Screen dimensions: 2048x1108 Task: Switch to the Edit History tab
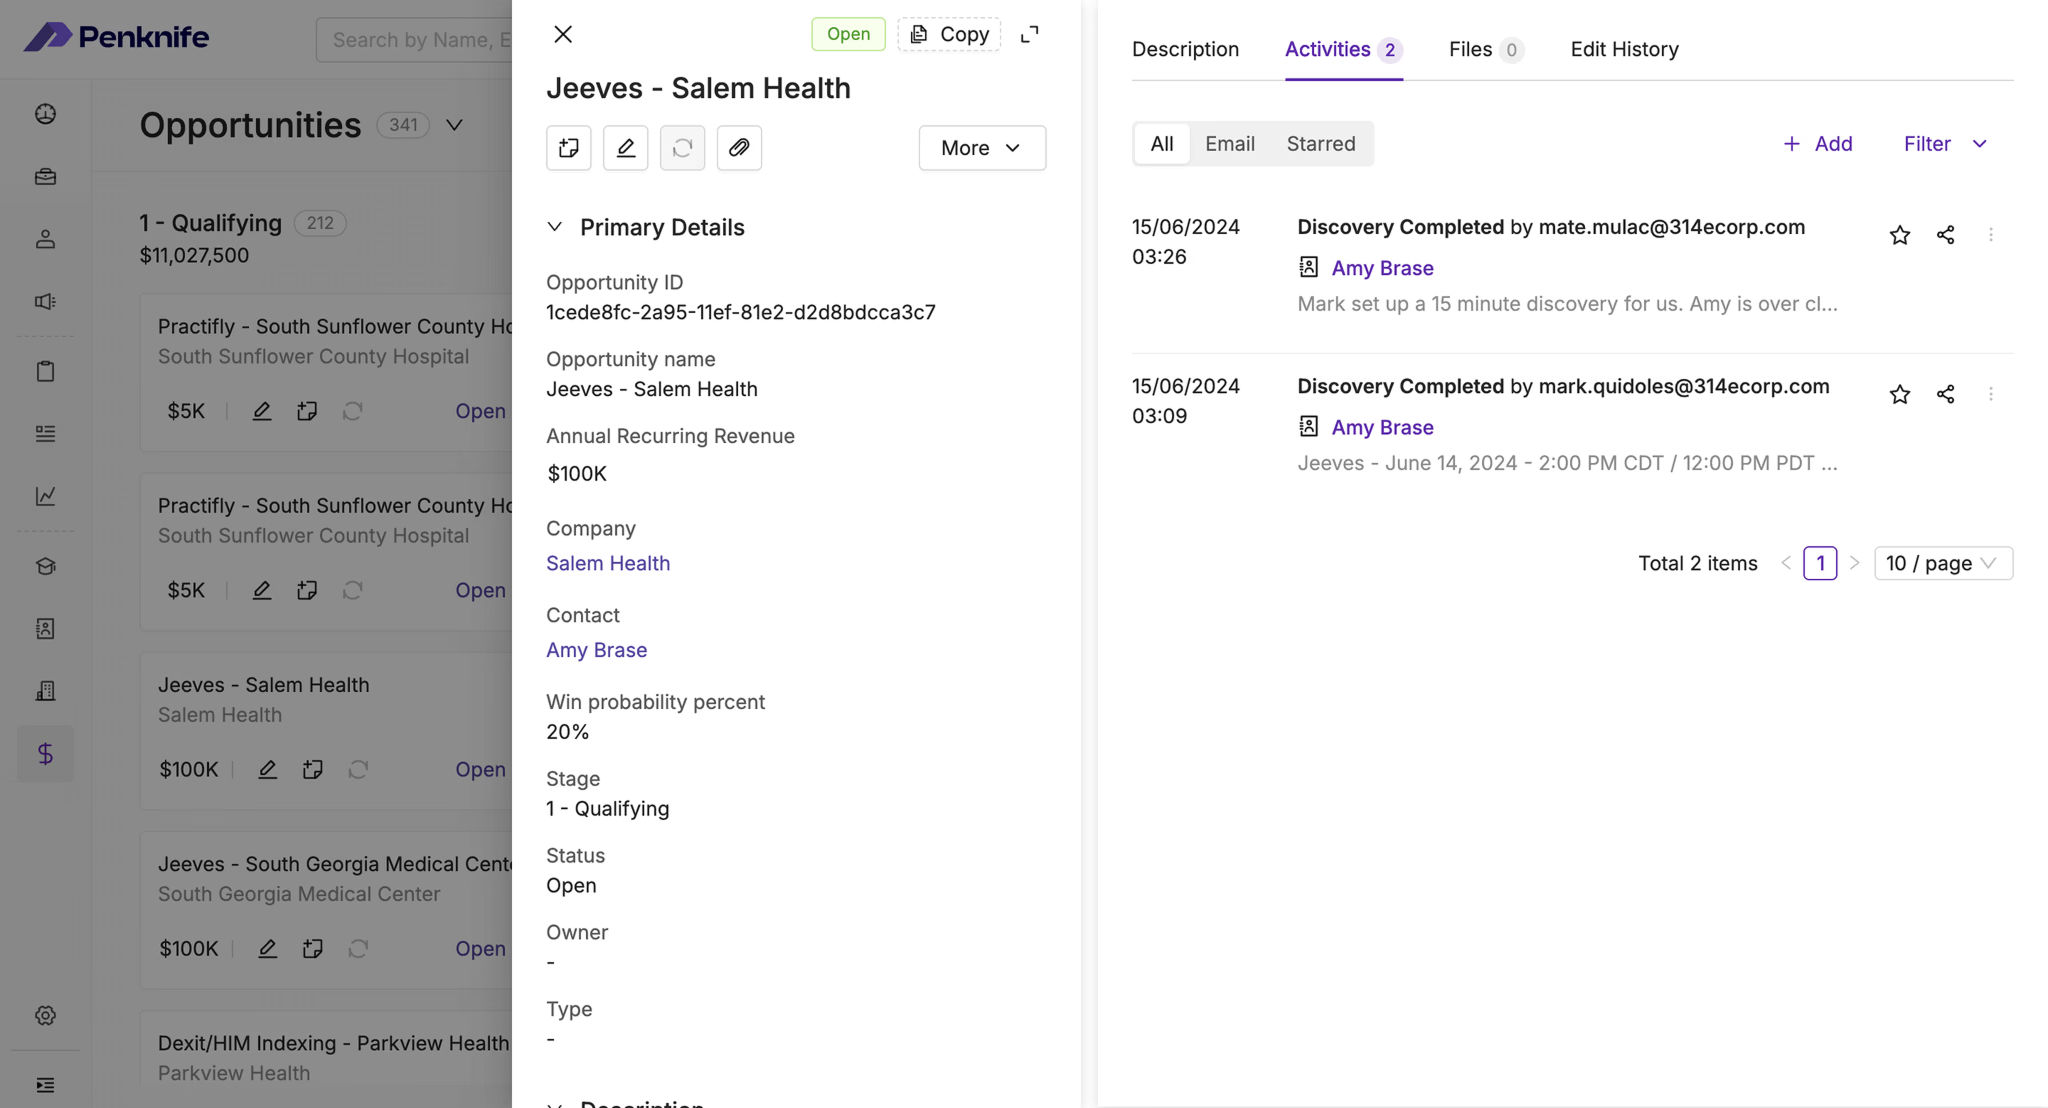(1624, 49)
